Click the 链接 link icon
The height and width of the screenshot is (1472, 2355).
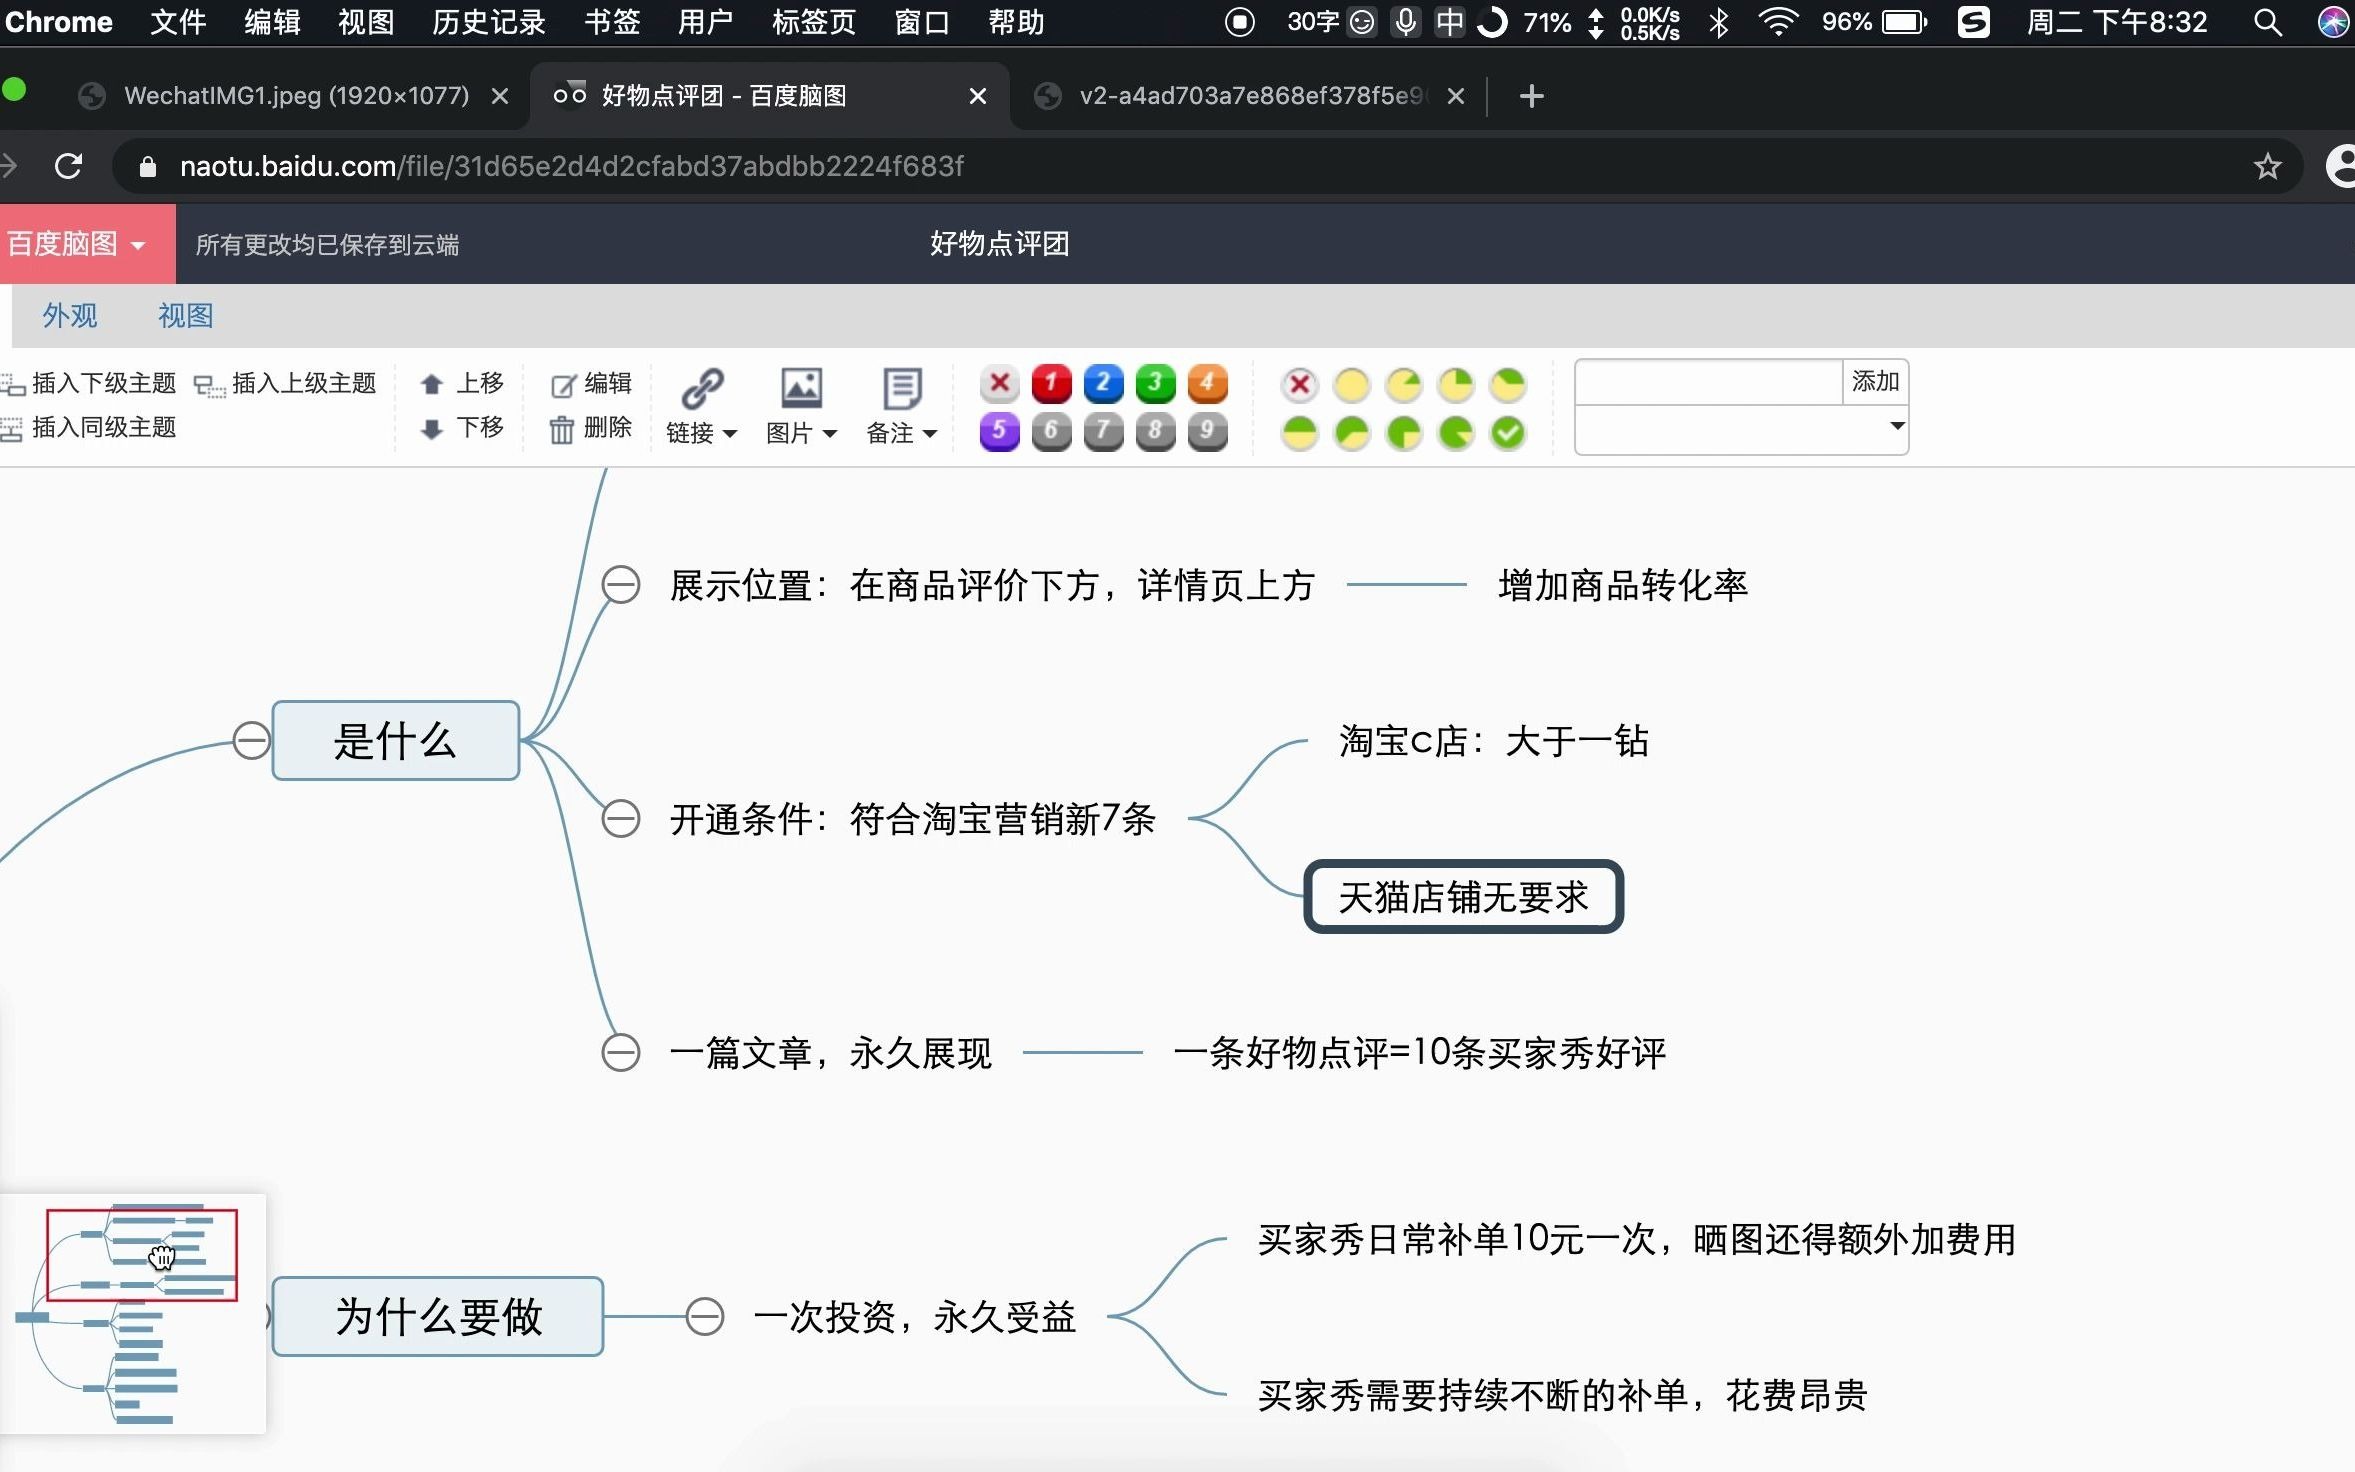[702, 388]
